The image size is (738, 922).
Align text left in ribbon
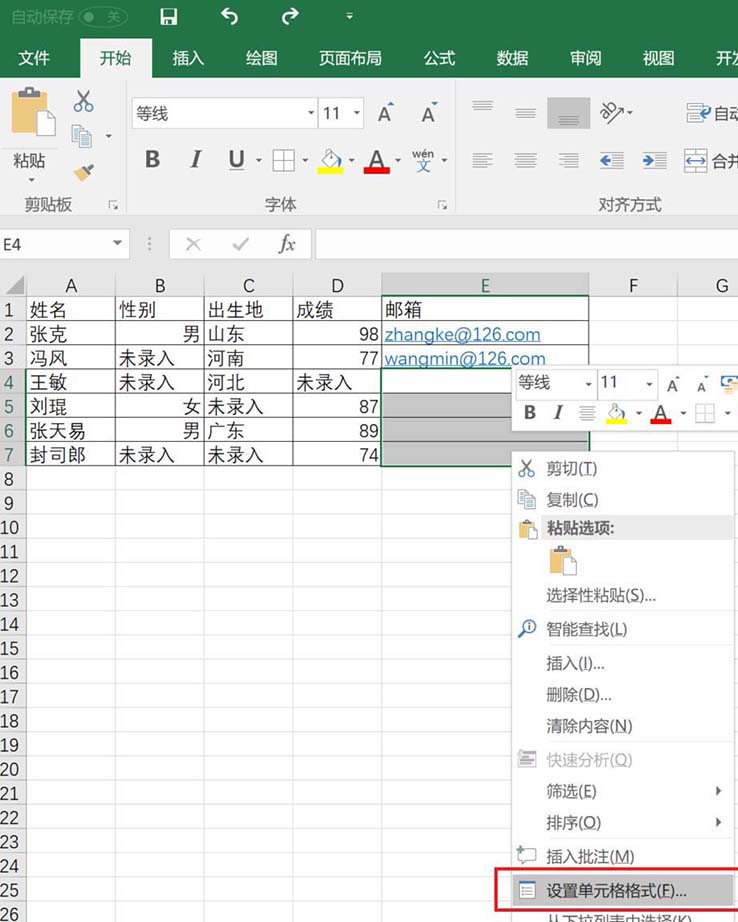pyautogui.click(x=482, y=160)
